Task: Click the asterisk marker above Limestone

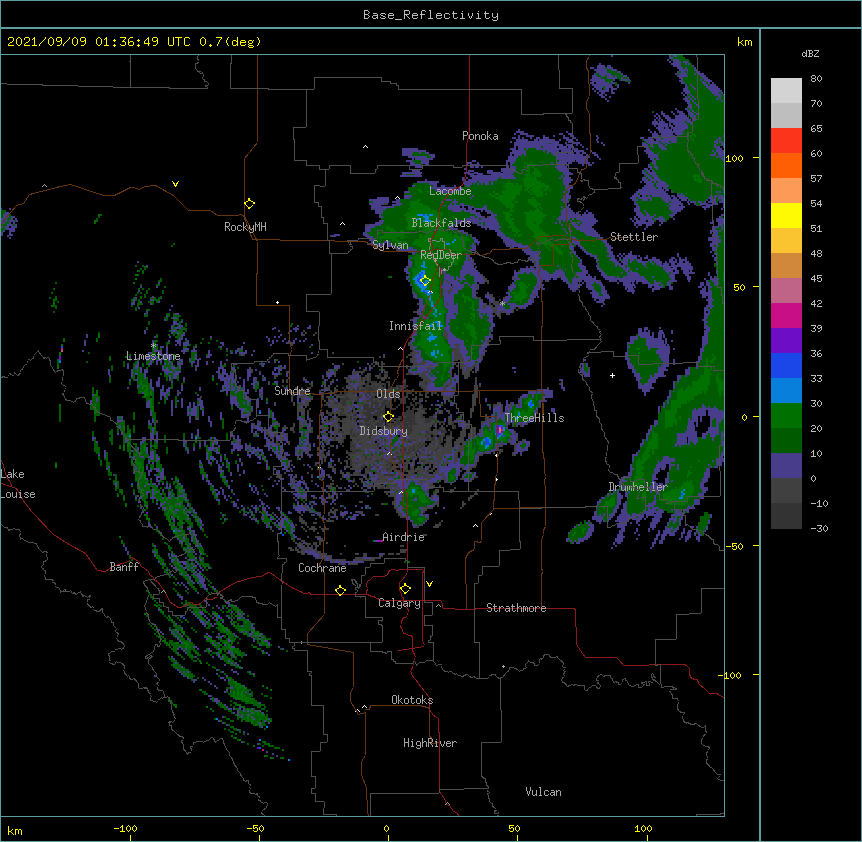Action: [154, 346]
